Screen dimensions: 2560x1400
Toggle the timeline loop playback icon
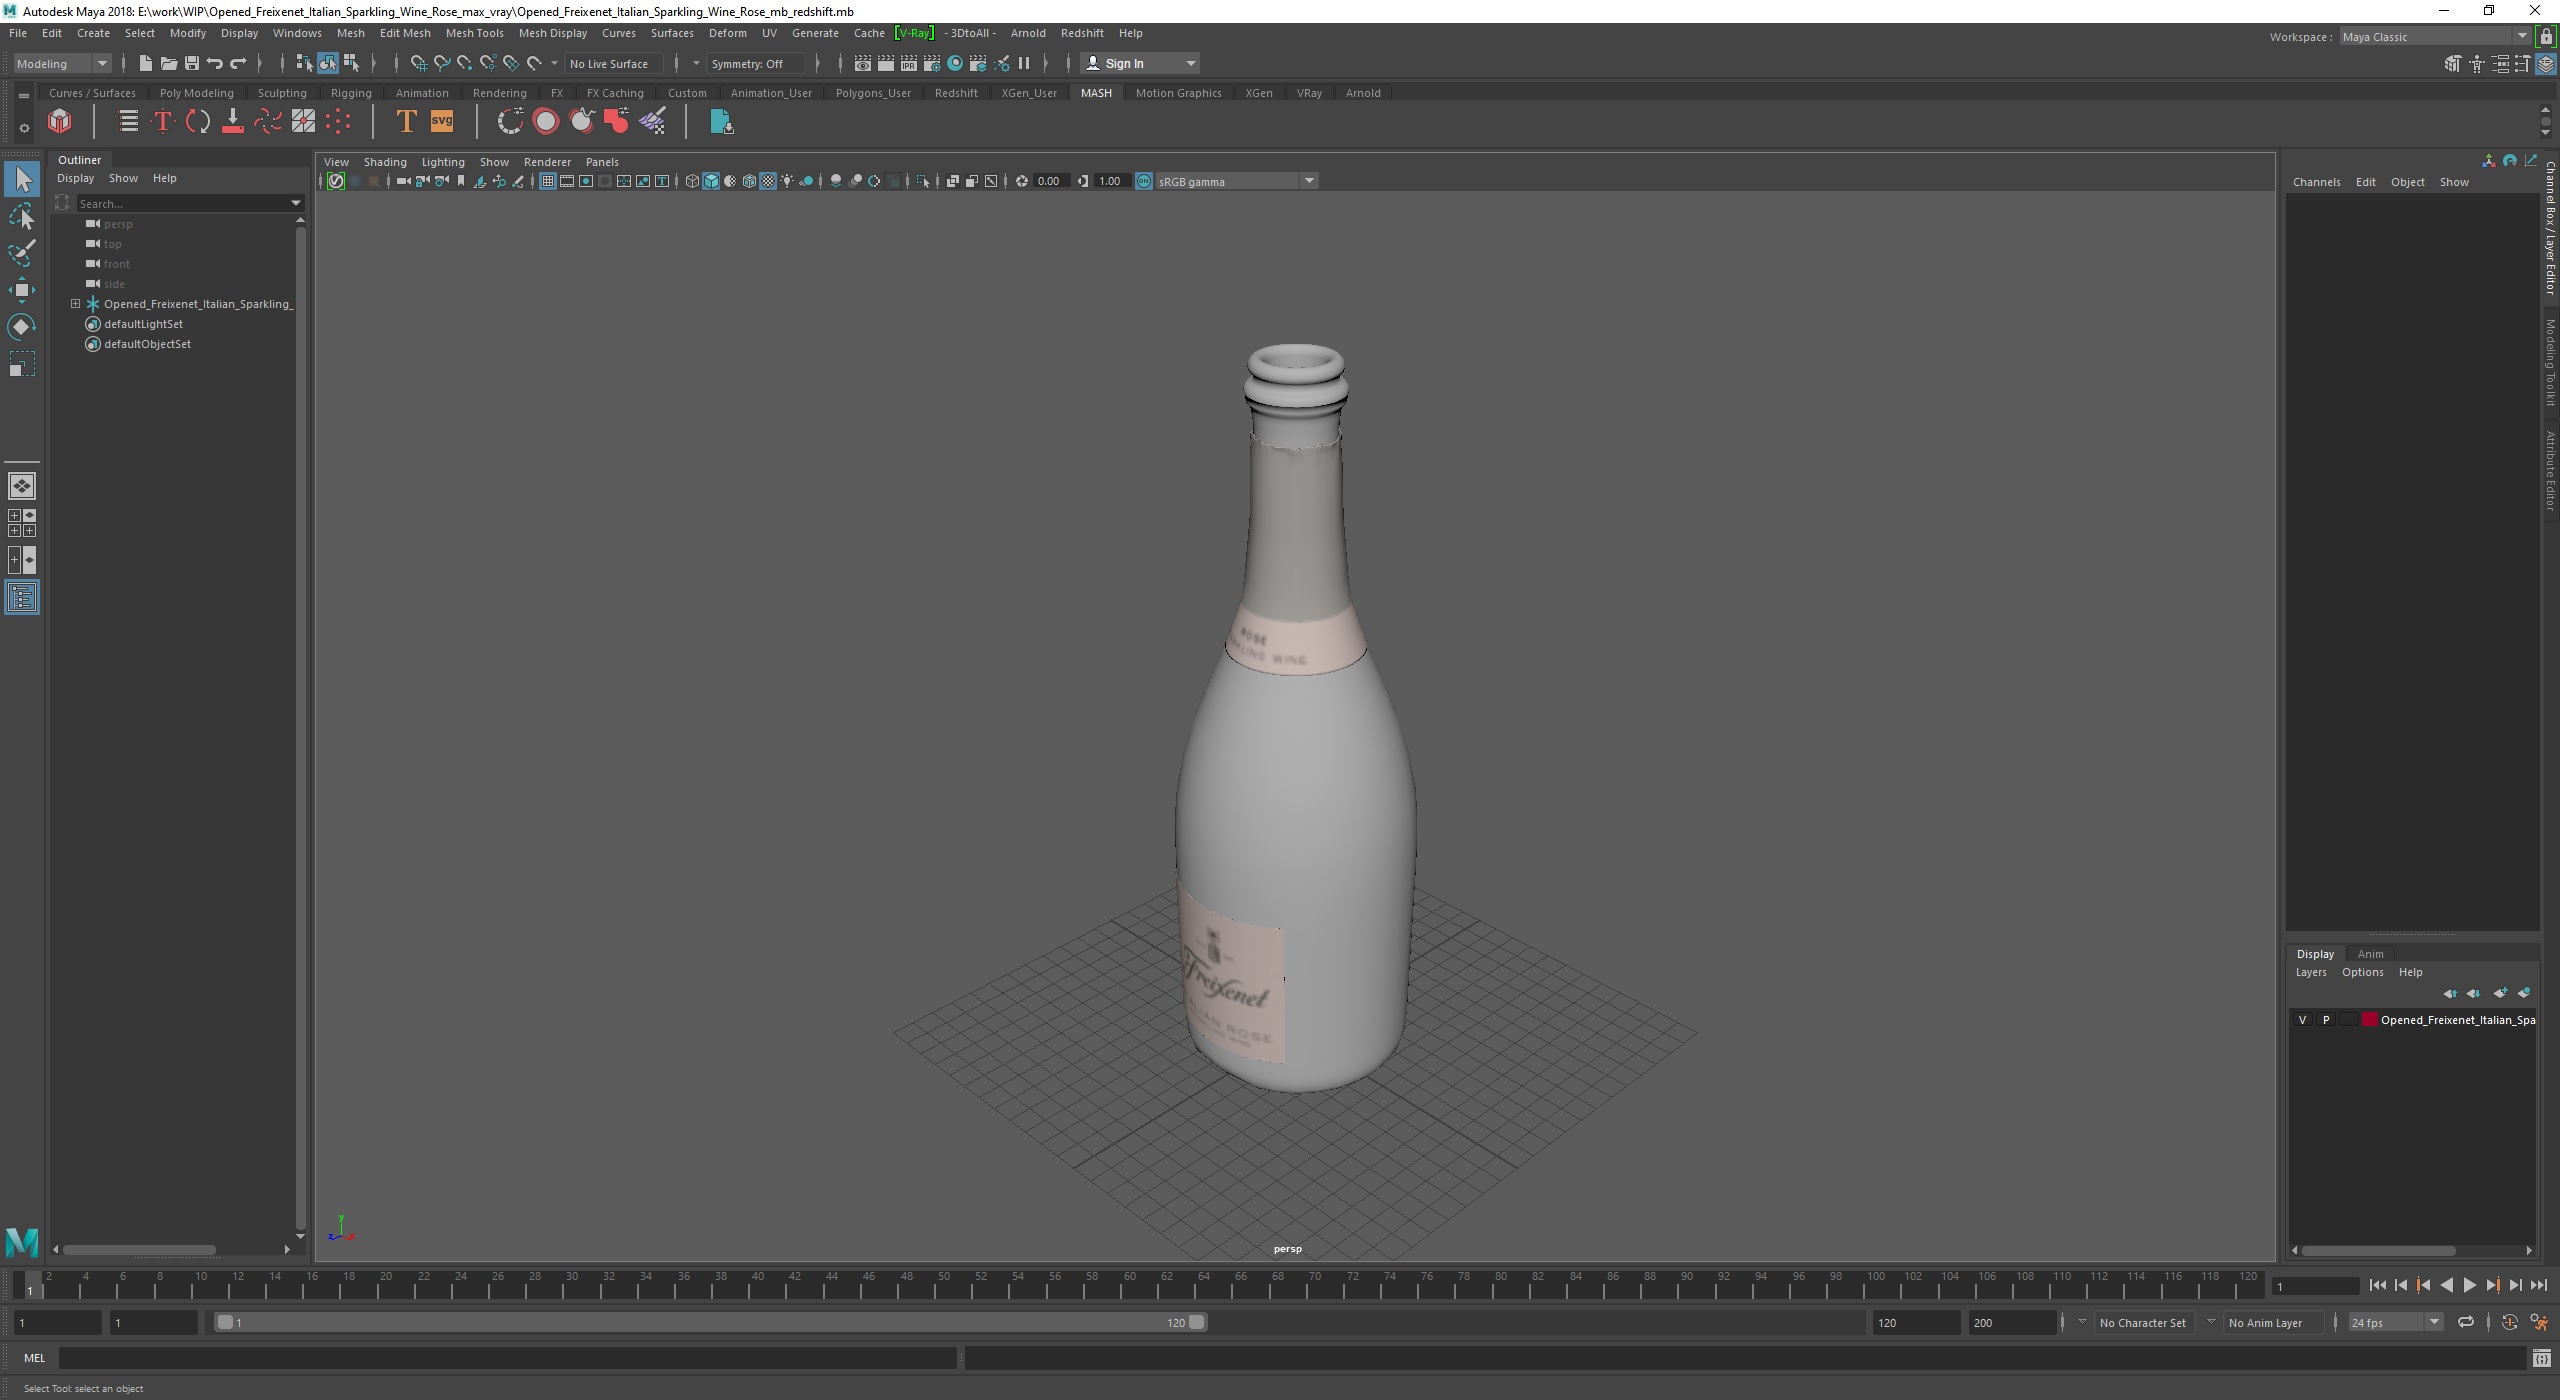click(2466, 1322)
